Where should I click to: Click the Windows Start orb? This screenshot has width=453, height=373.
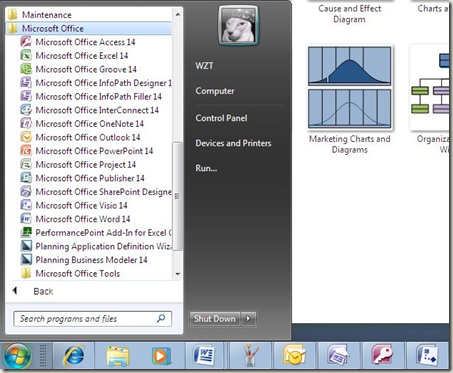coord(18,356)
